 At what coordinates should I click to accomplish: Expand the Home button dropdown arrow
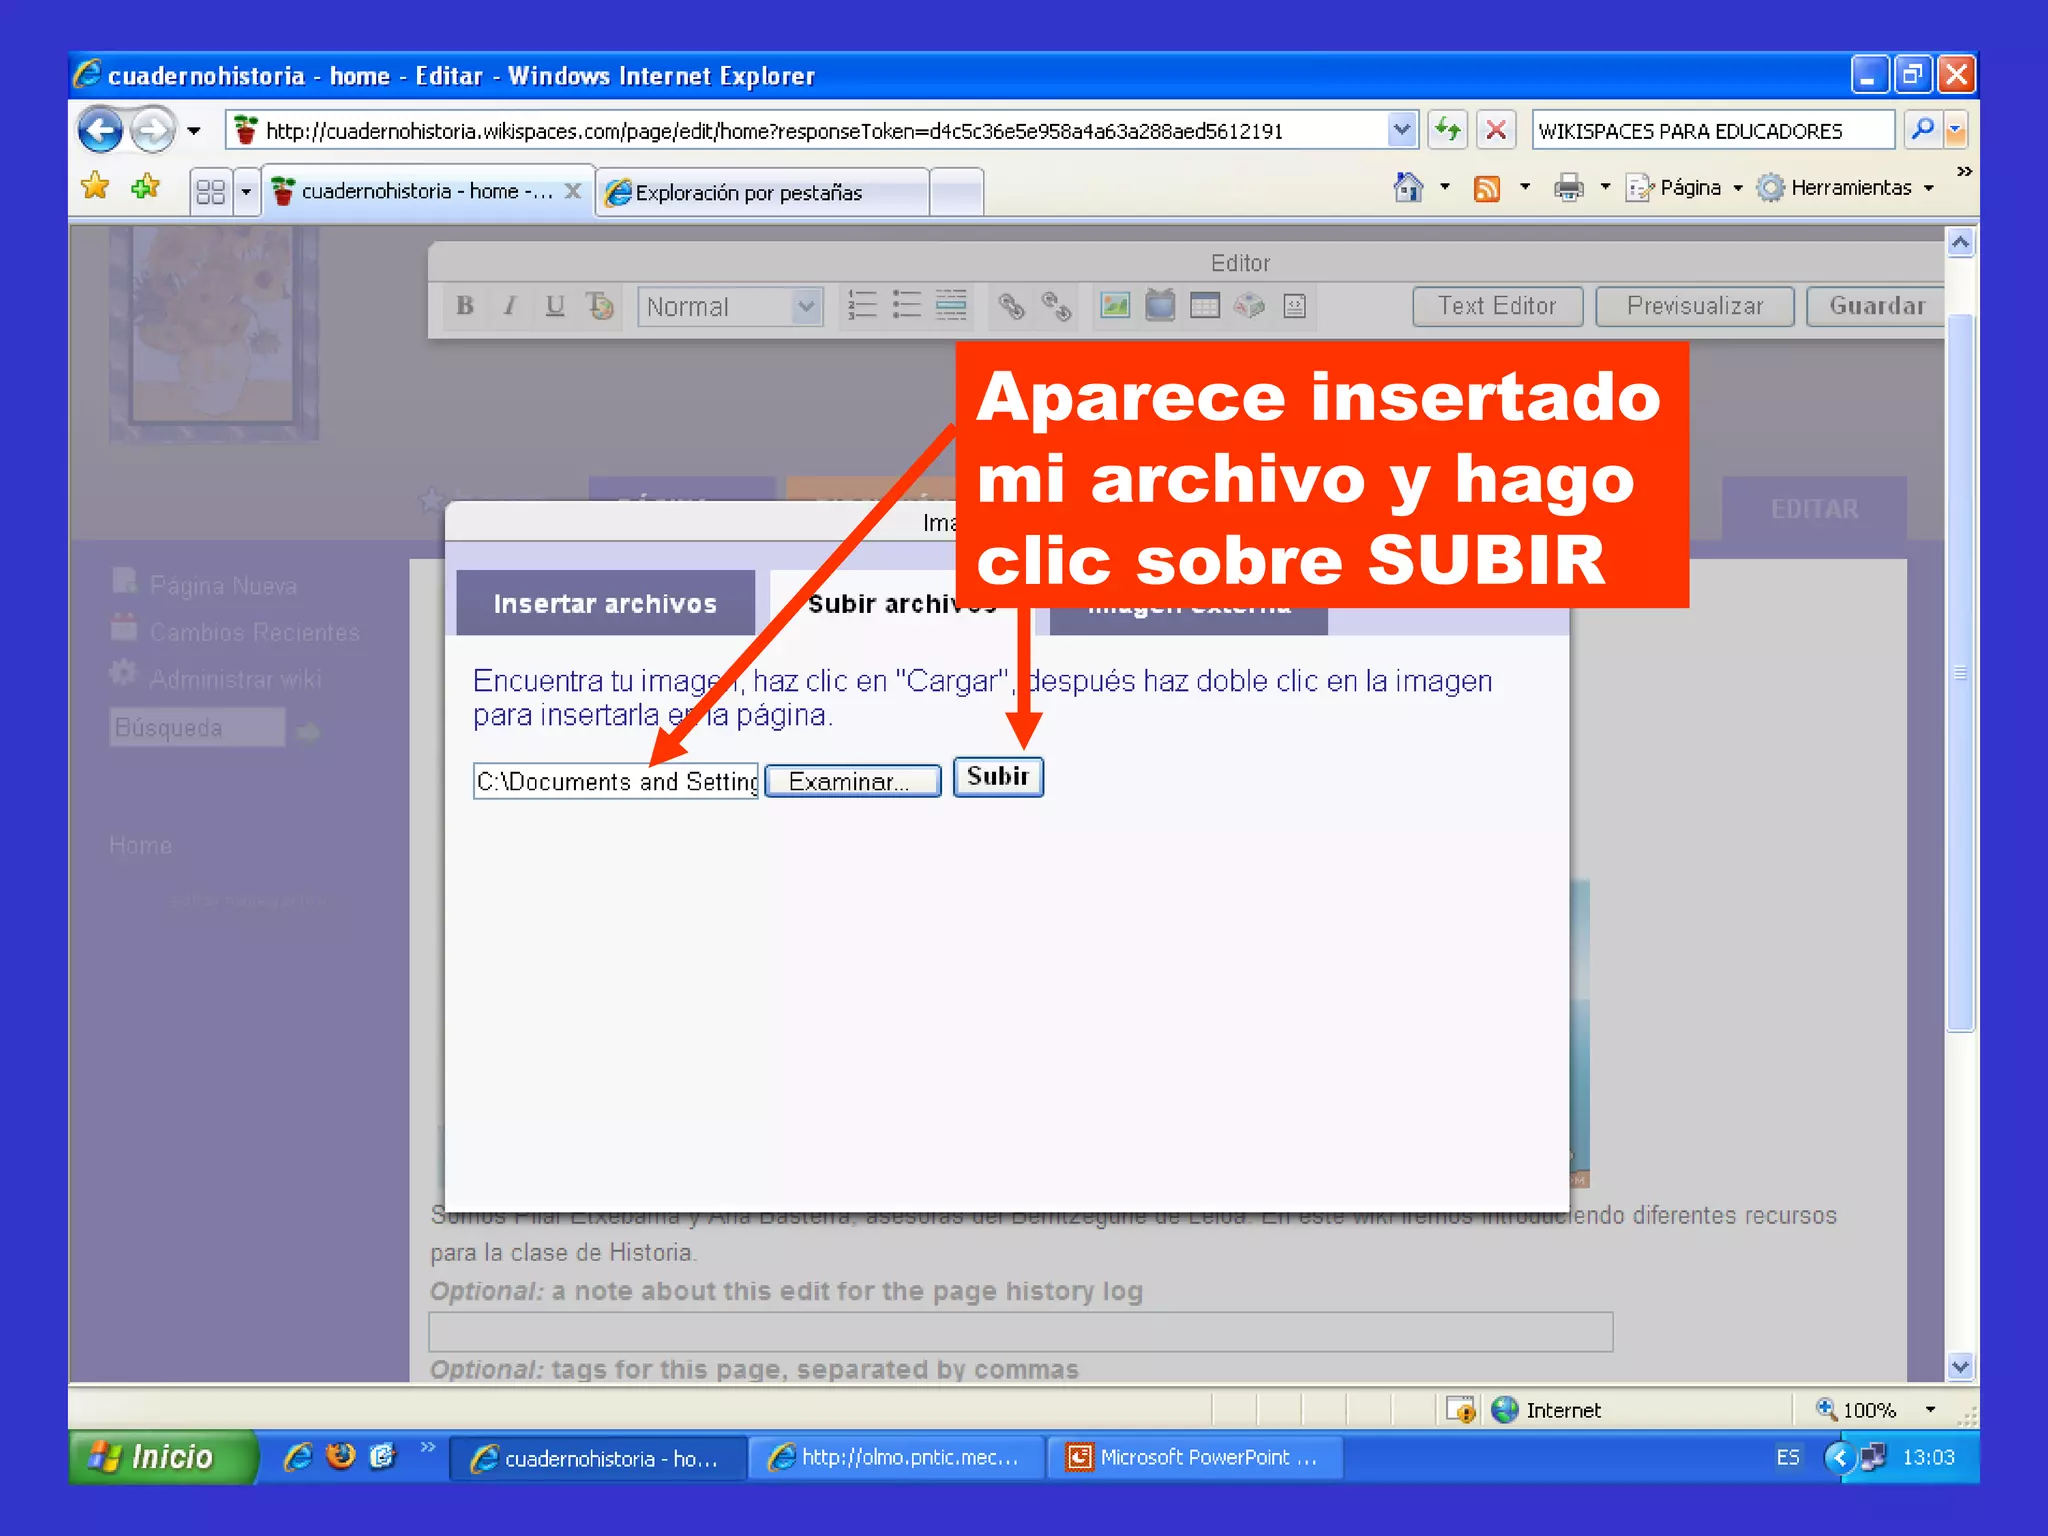1445,187
